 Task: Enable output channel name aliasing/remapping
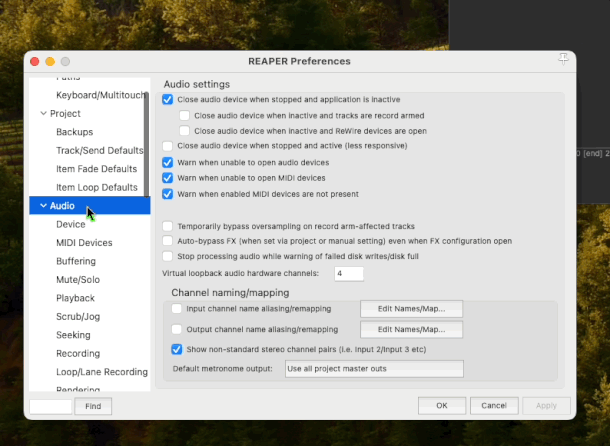177,329
